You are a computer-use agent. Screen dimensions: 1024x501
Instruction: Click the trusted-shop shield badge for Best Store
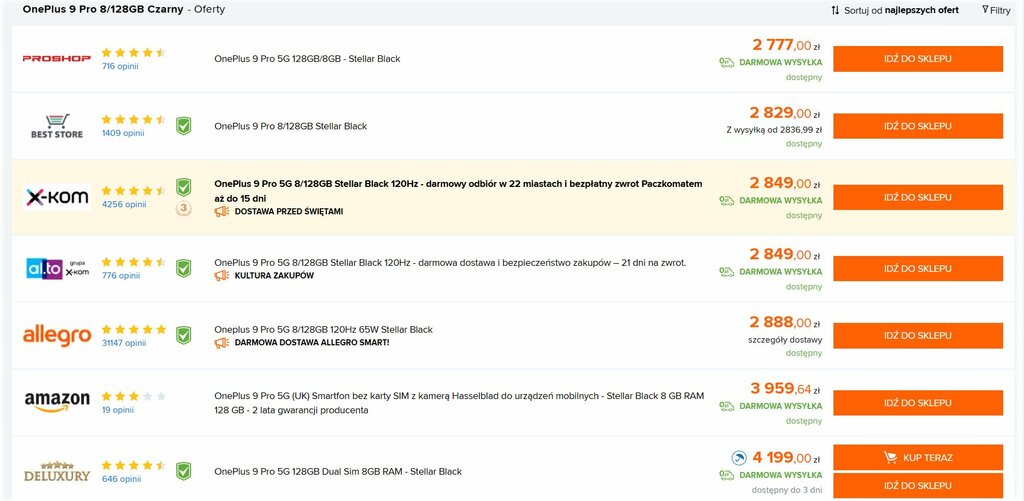click(x=184, y=125)
